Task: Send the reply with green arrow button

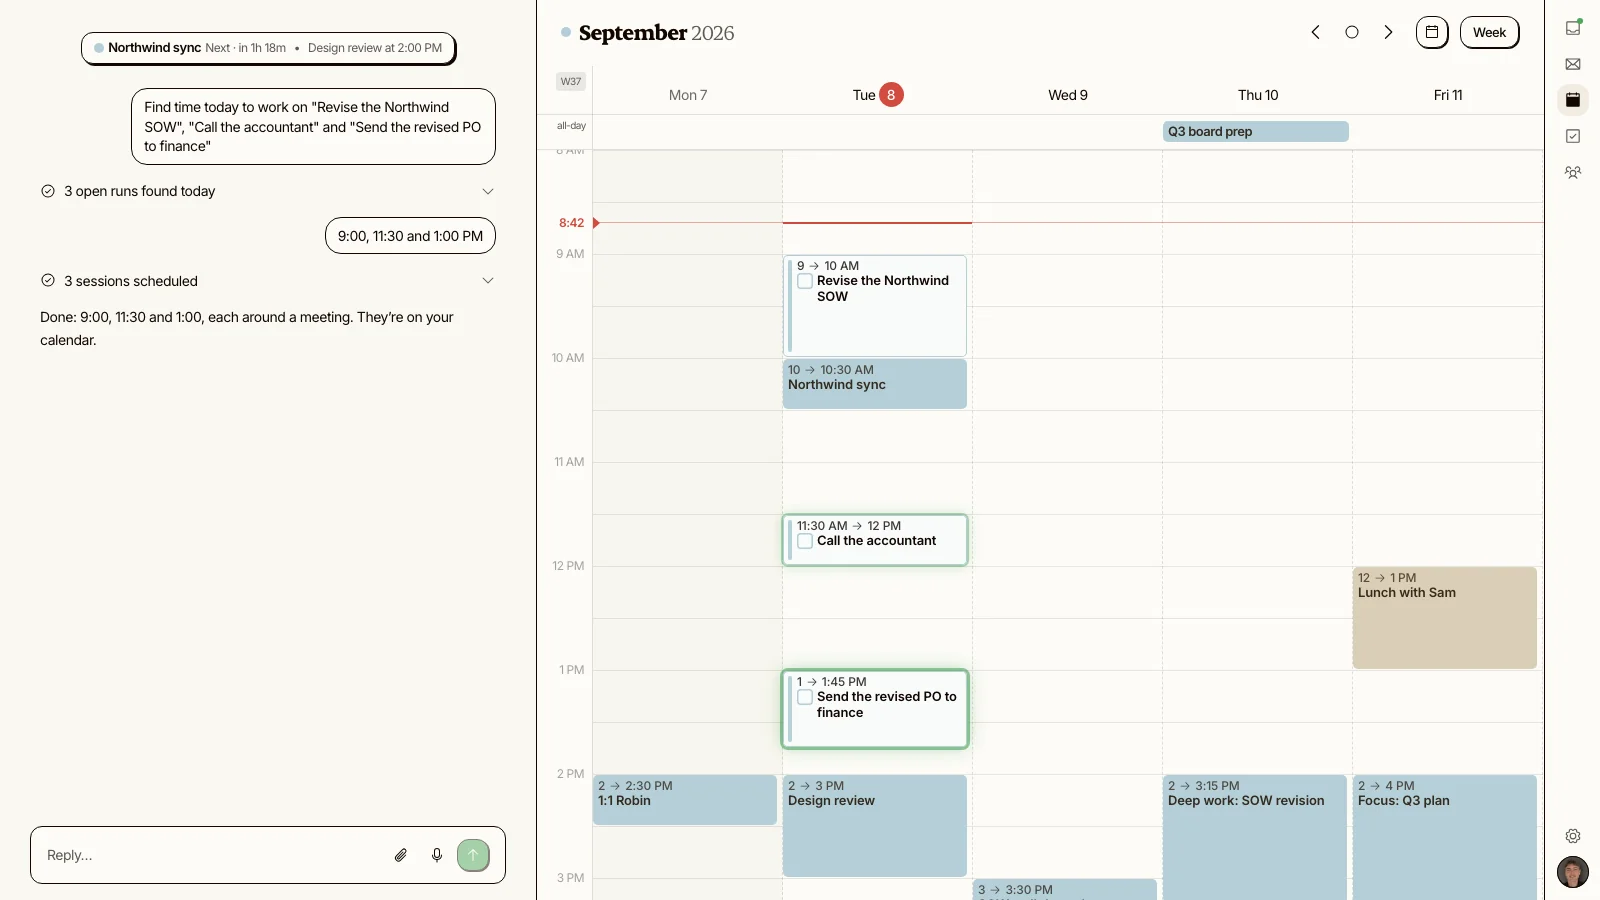Action: click(473, 855)
